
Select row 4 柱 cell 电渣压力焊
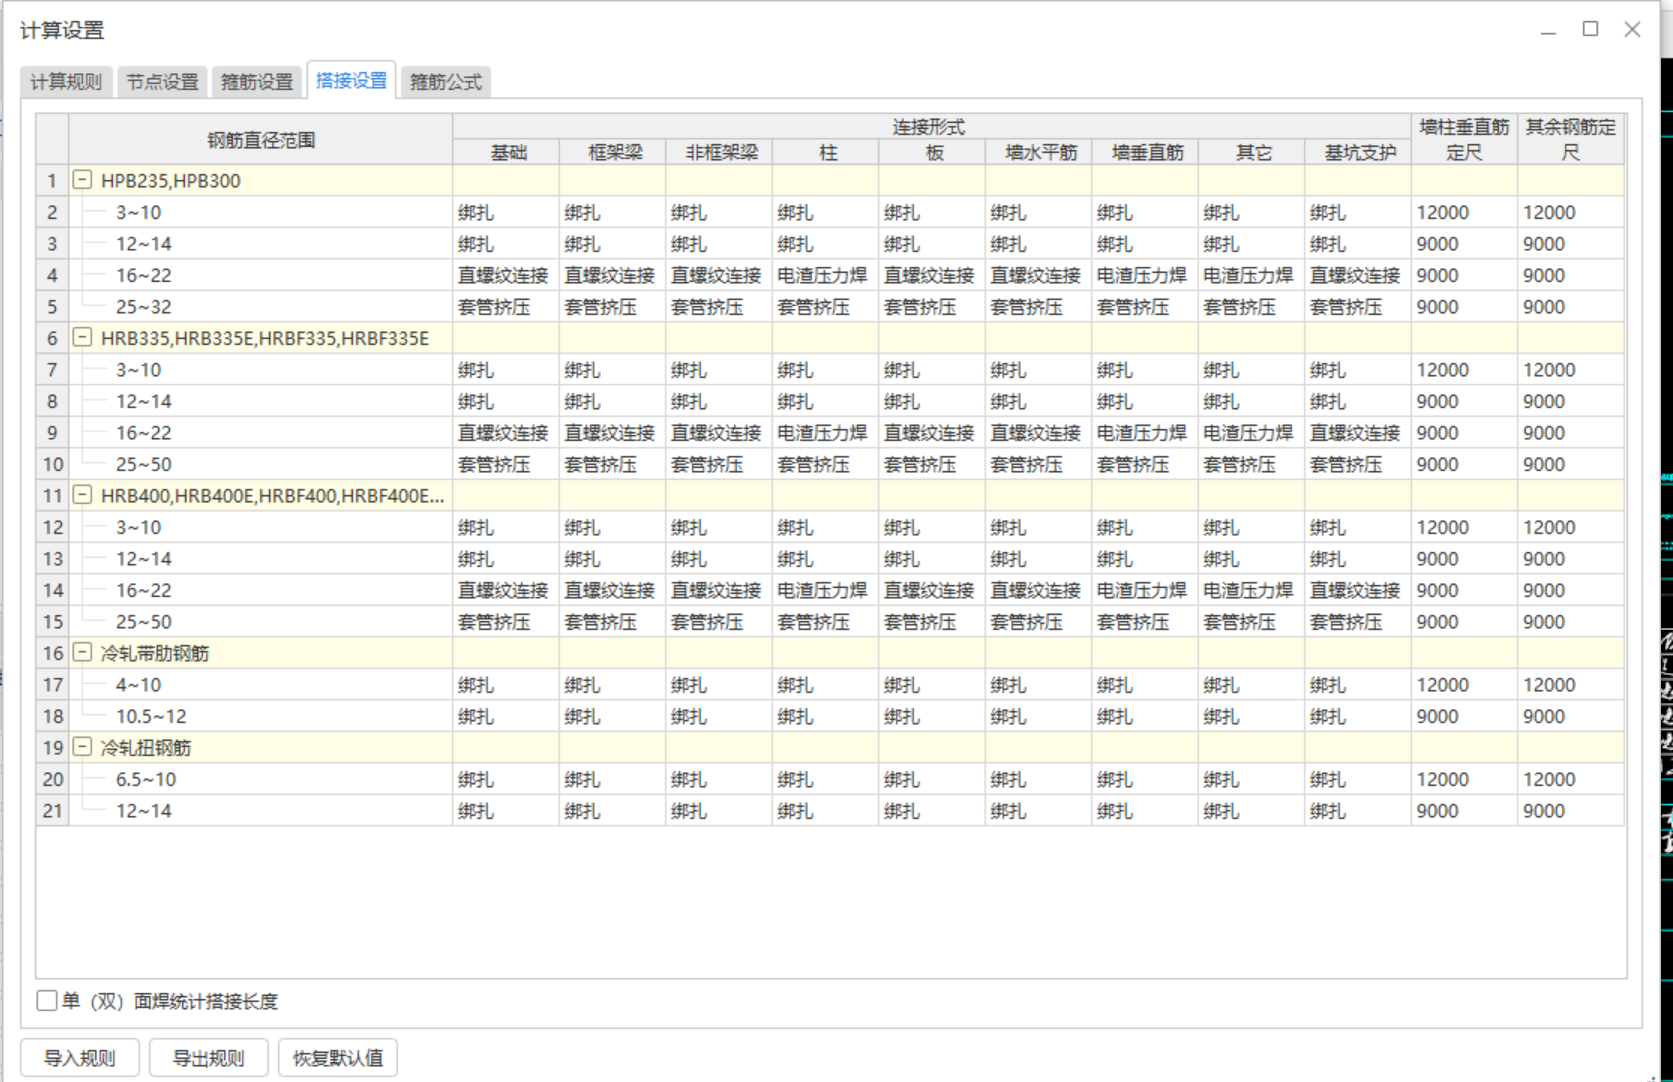click(x=823, y=275)
